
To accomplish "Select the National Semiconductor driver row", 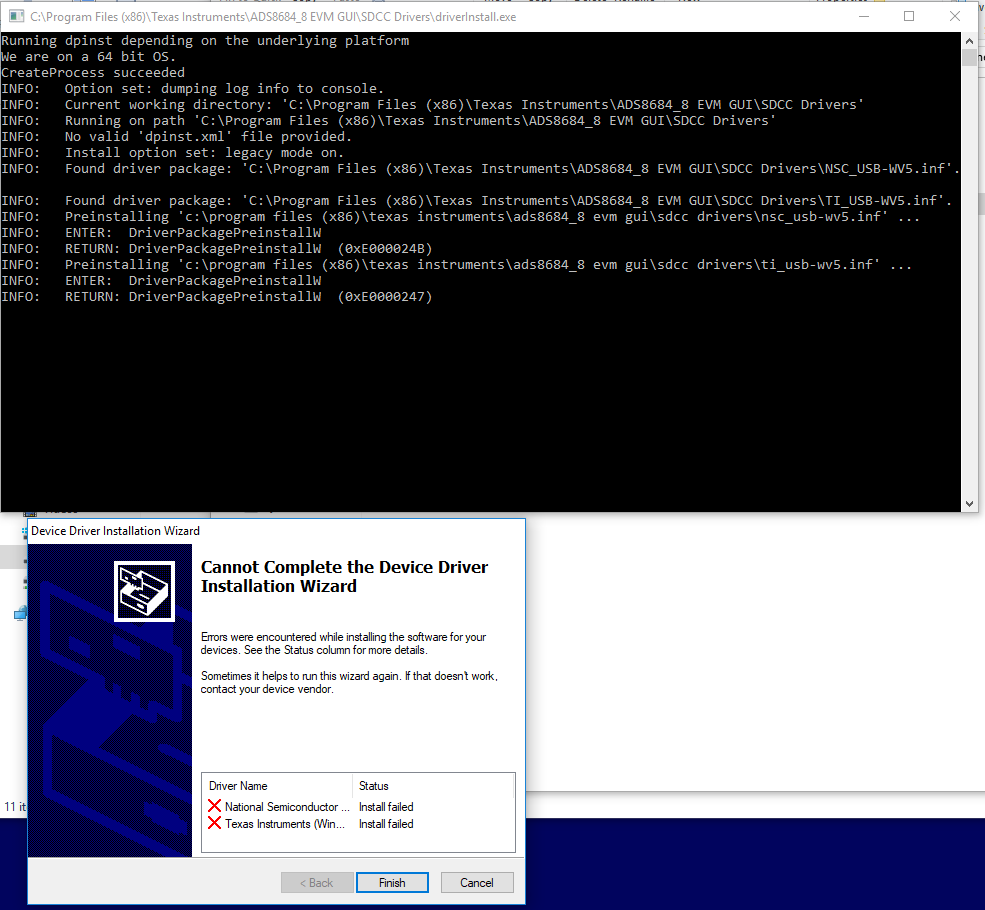I will pyautogui.click(x=357, y=806).
